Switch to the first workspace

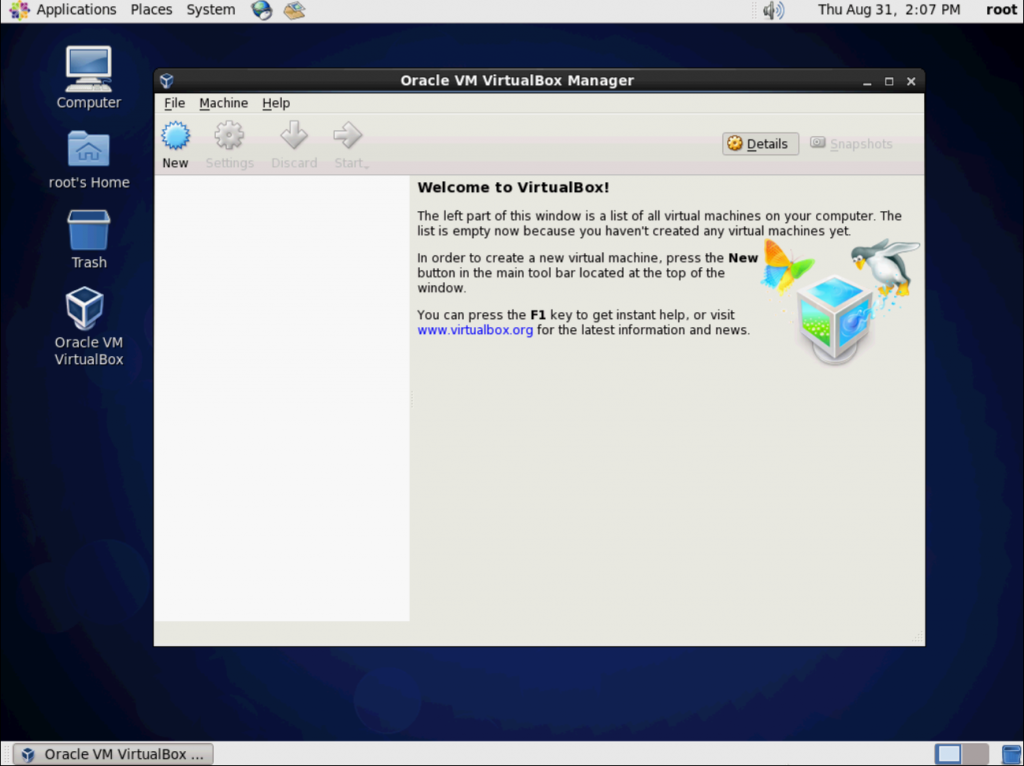coord(948,754)
